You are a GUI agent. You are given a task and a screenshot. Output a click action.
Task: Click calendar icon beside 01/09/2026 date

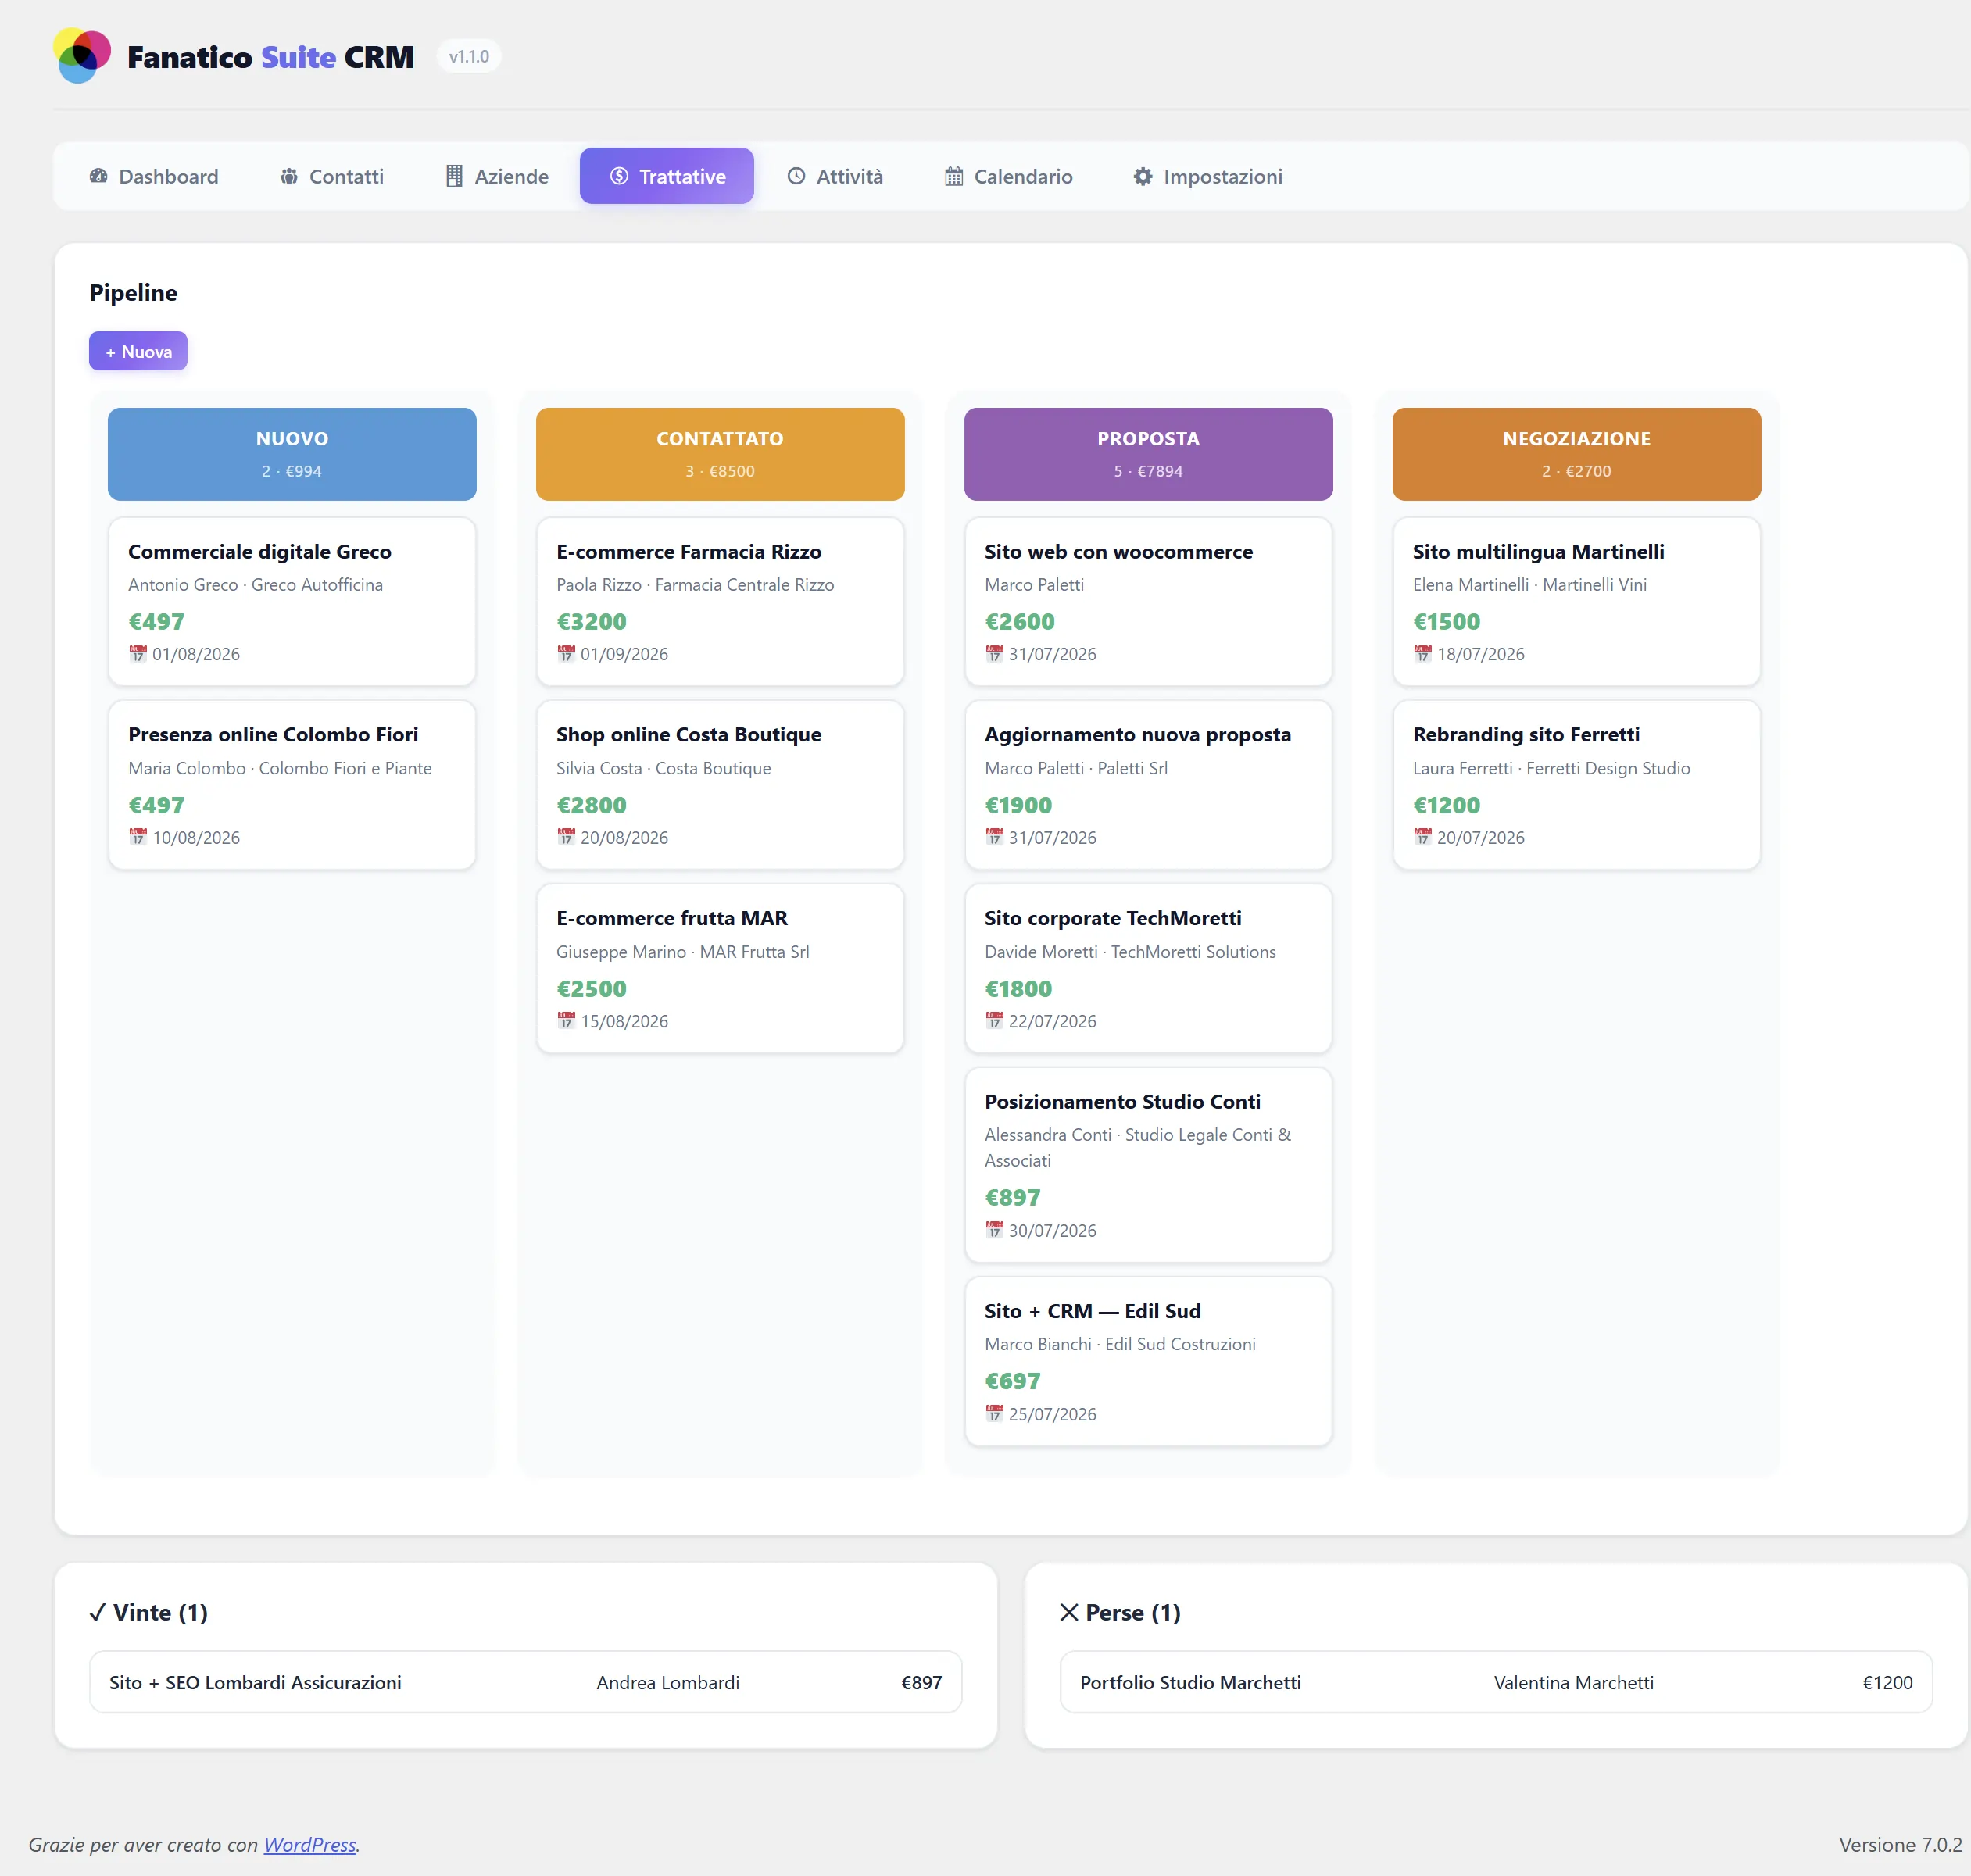(x=566, y=654)
